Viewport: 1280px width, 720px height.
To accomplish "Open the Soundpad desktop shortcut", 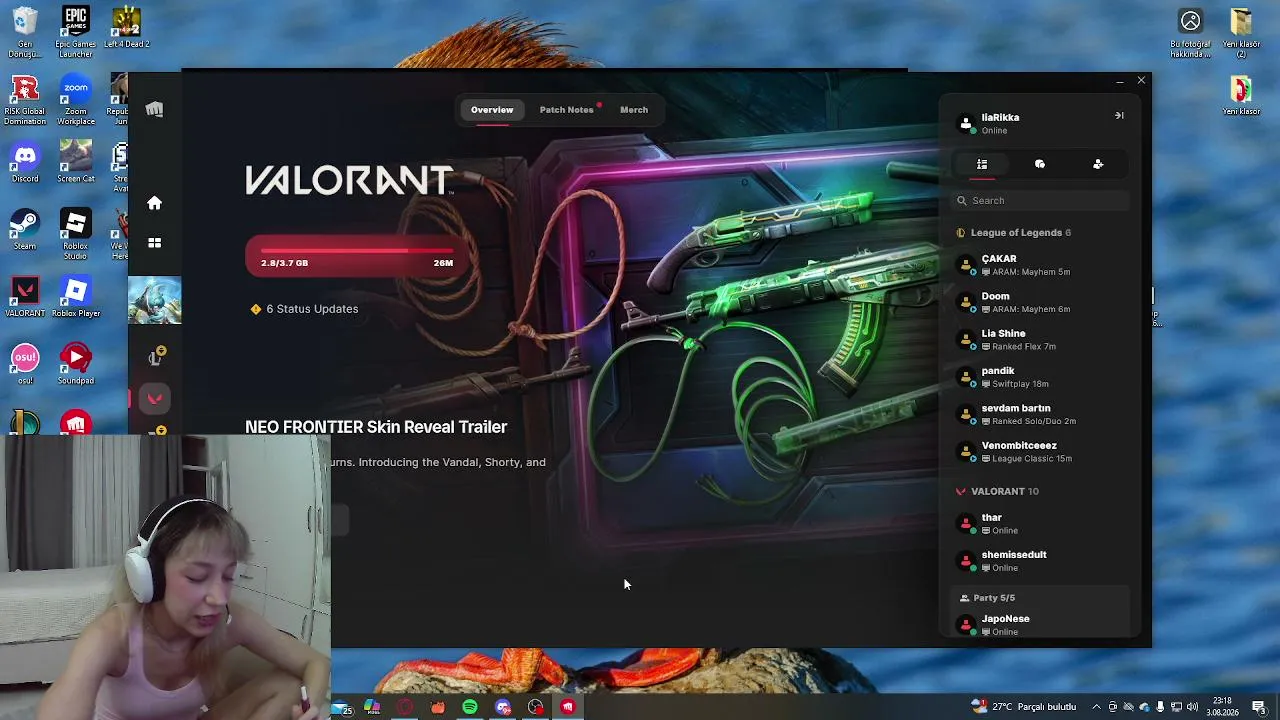I will (75, 365).
